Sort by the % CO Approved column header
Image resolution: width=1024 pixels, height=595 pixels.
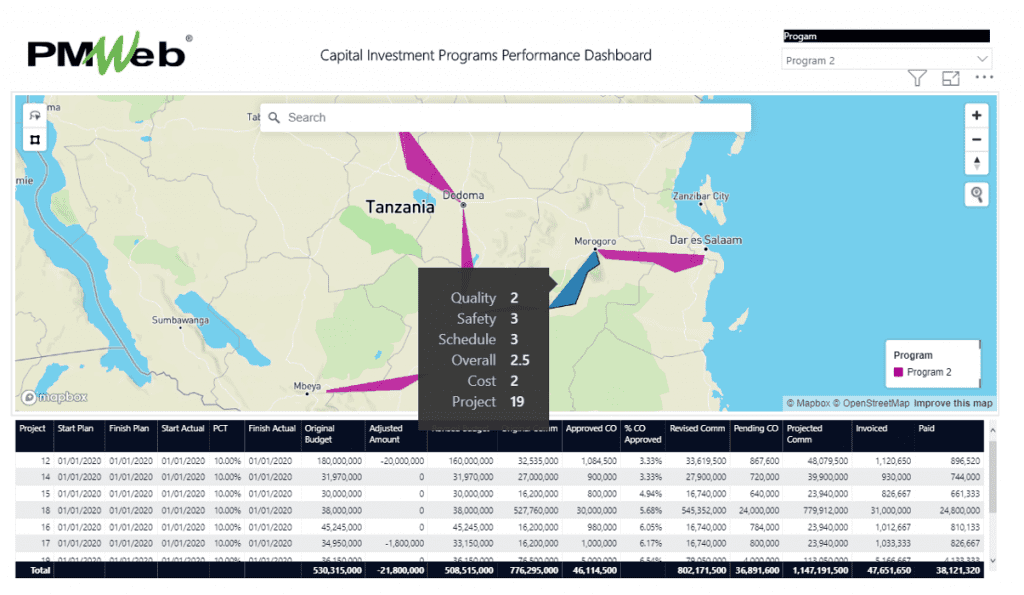pyautogui.click(x=643, y=434)
